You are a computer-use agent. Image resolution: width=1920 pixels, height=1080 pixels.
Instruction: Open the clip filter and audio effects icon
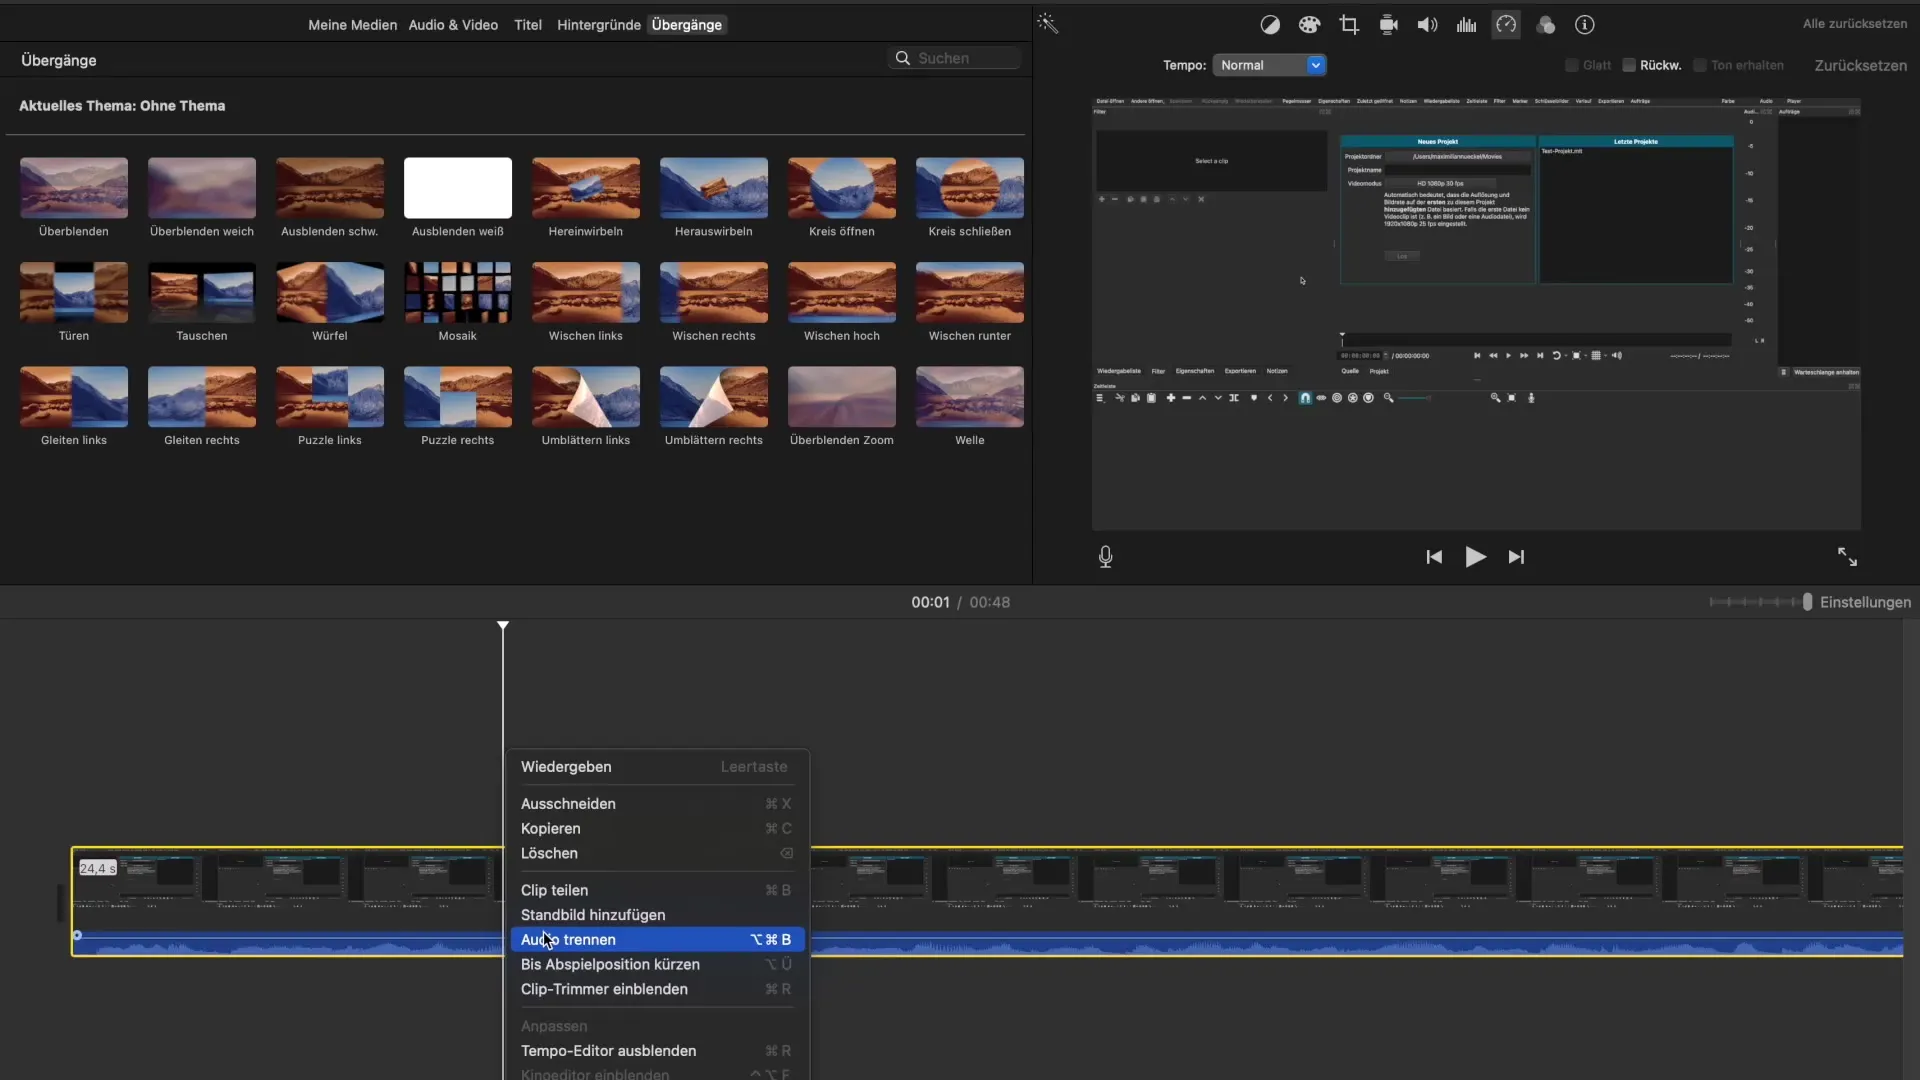point(1545,25)
